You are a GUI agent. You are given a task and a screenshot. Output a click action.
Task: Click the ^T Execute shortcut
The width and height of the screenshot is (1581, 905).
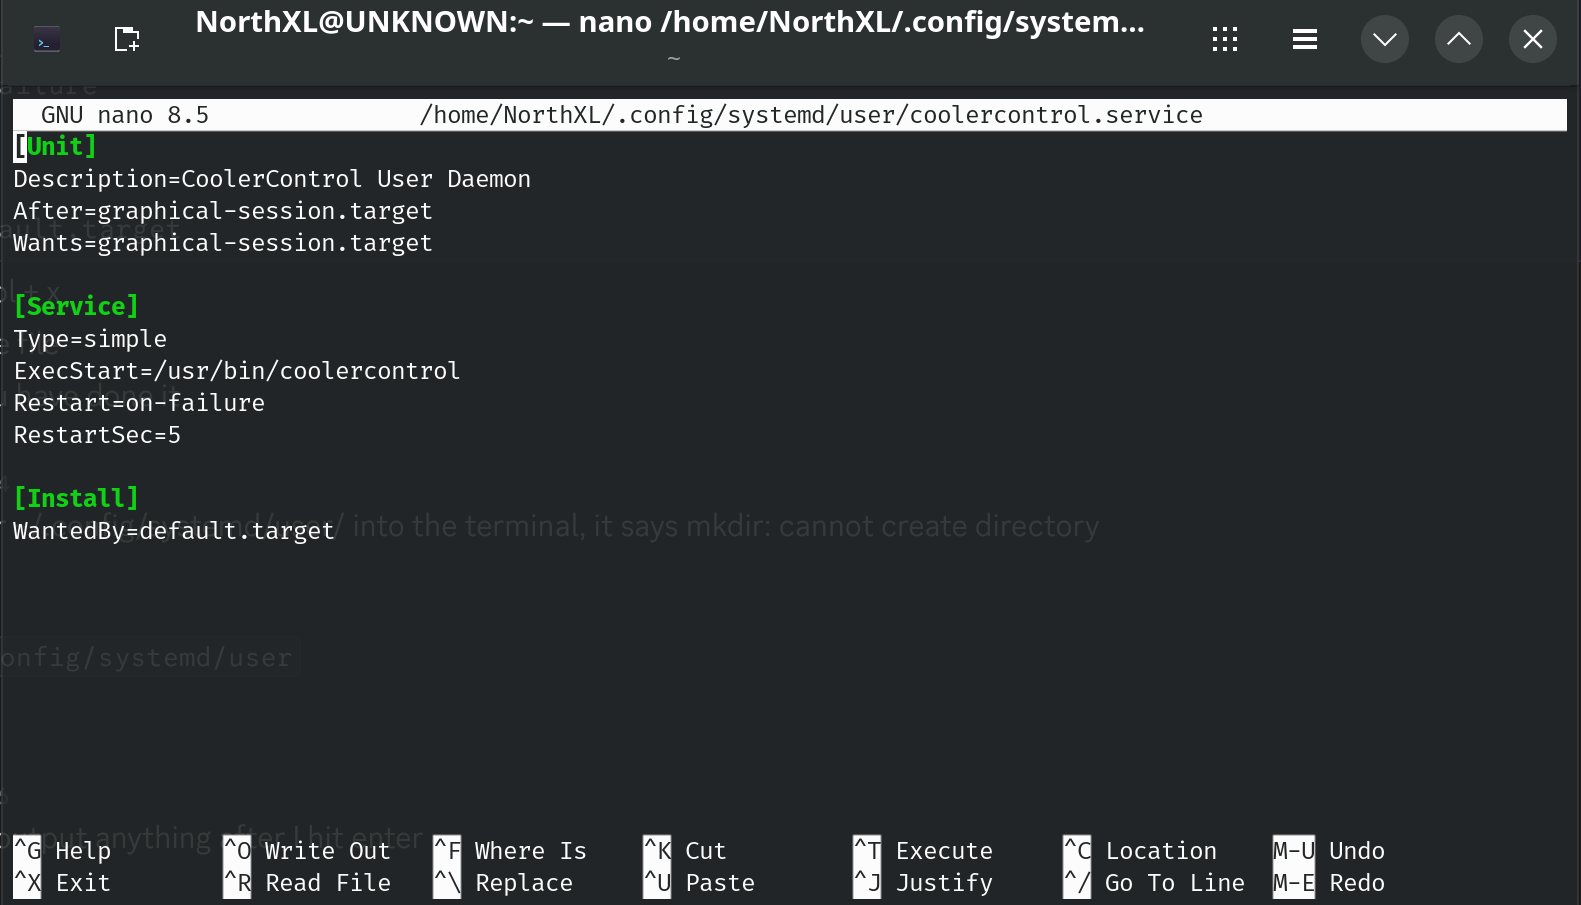point(923,851)
